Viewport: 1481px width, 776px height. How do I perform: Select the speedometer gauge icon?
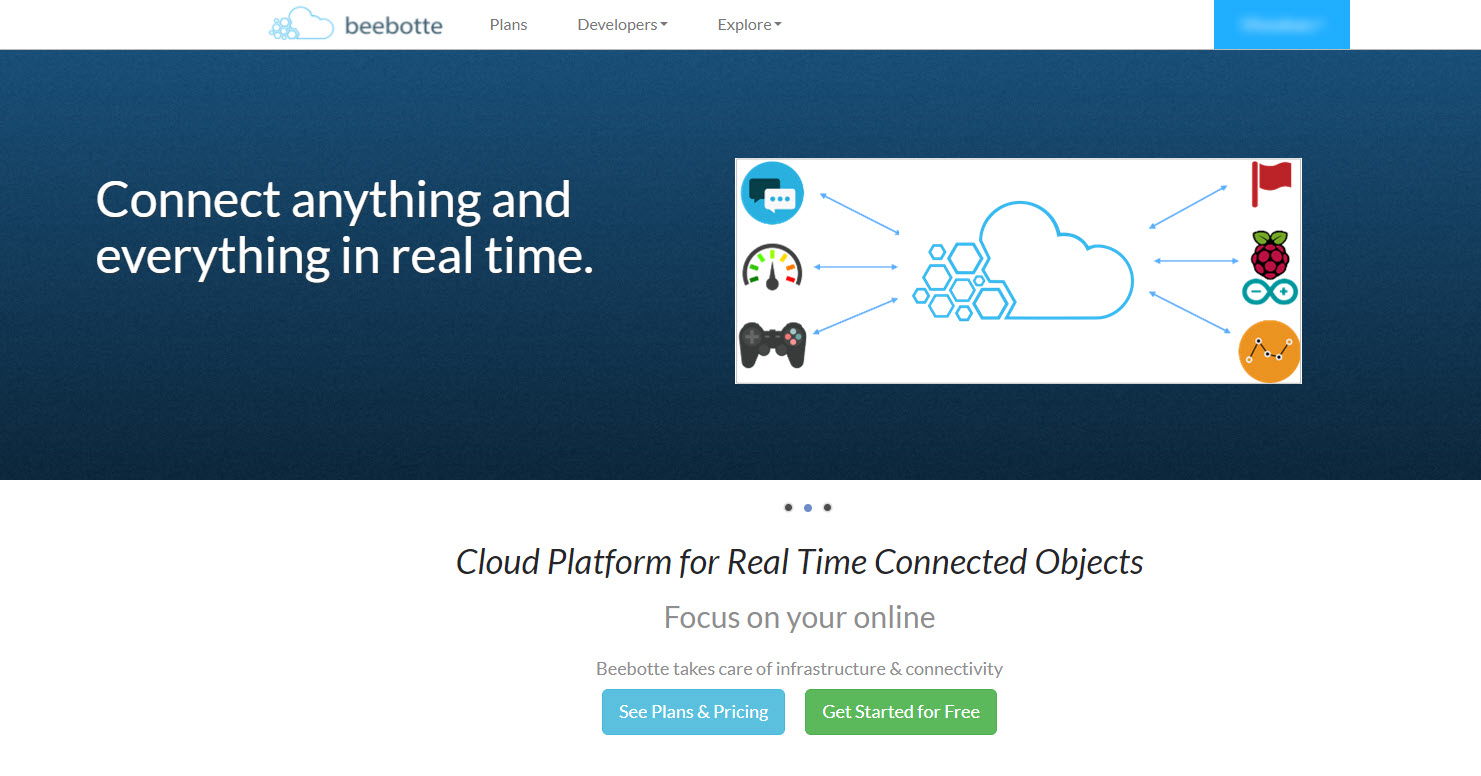click(x=771, y=266)
